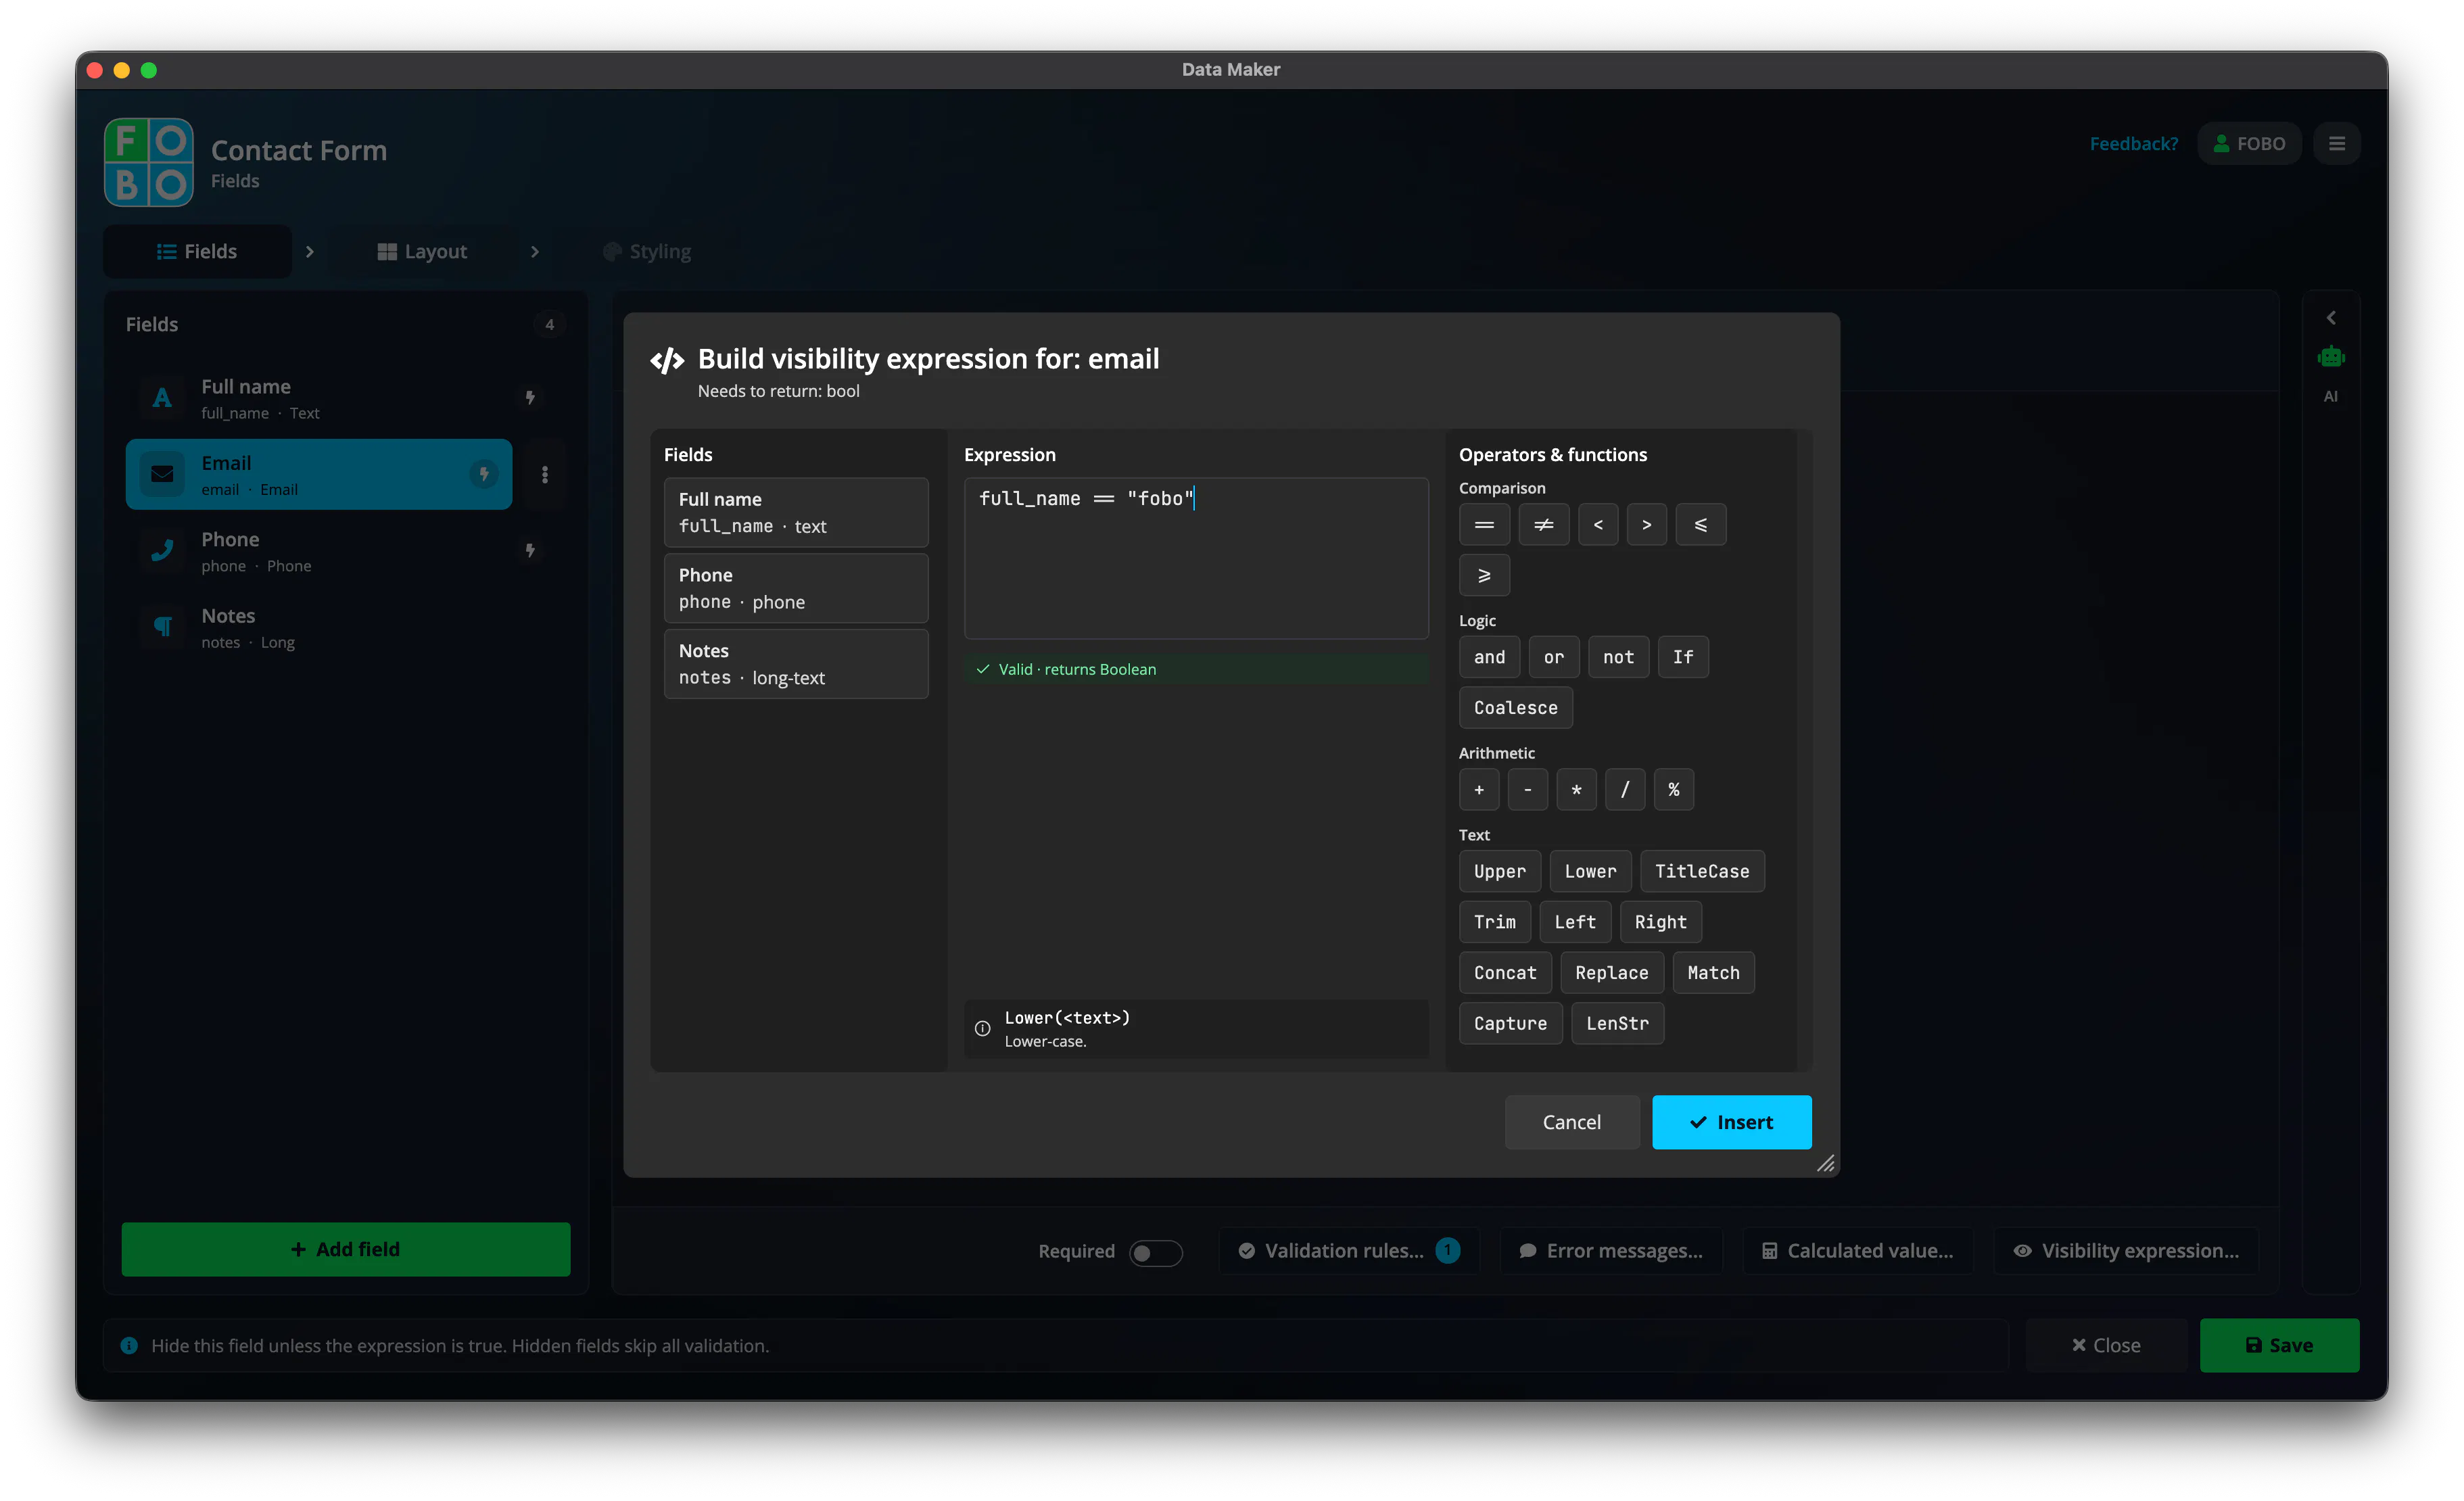
Task: Open Calculated value settings
Action: (1858, 1251)
